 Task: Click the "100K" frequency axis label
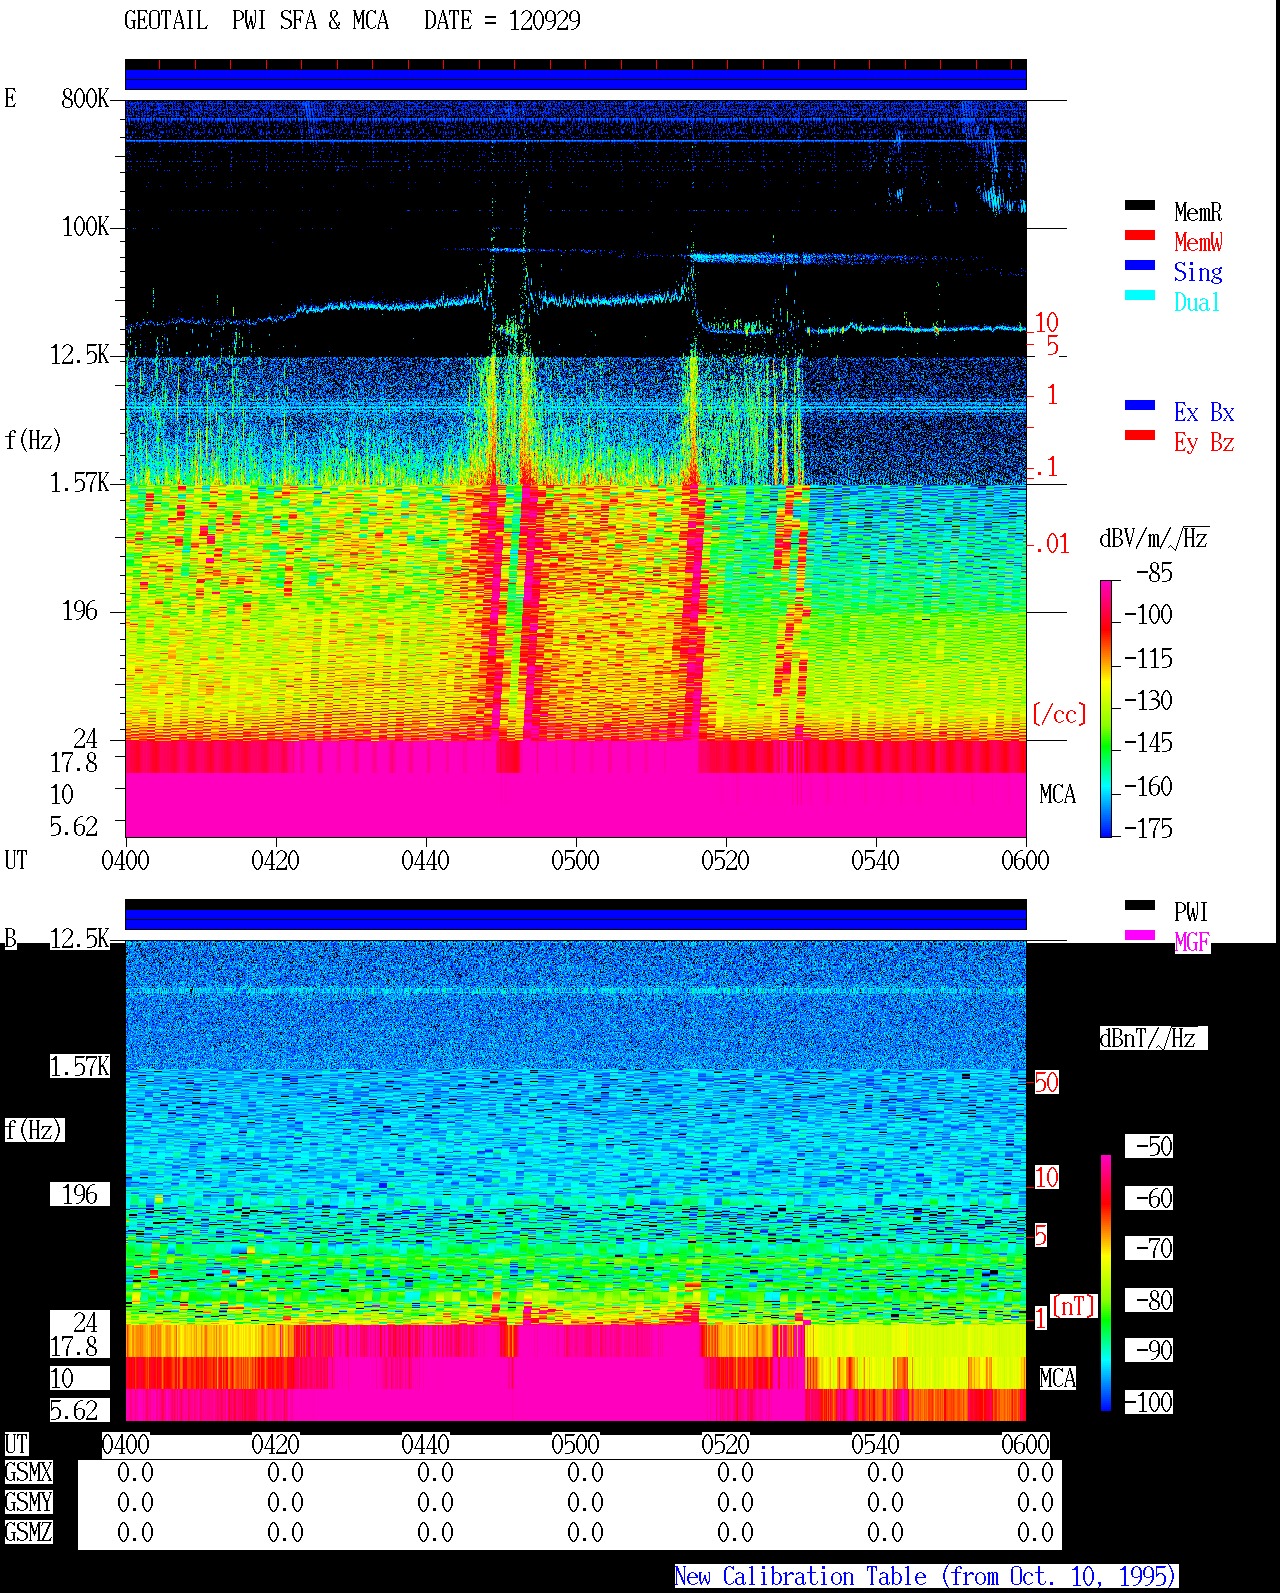point(85,227)
